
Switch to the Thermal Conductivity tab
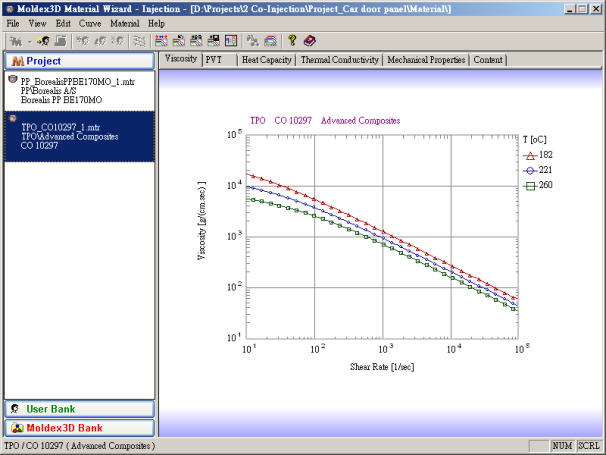[x=340, y=60]
